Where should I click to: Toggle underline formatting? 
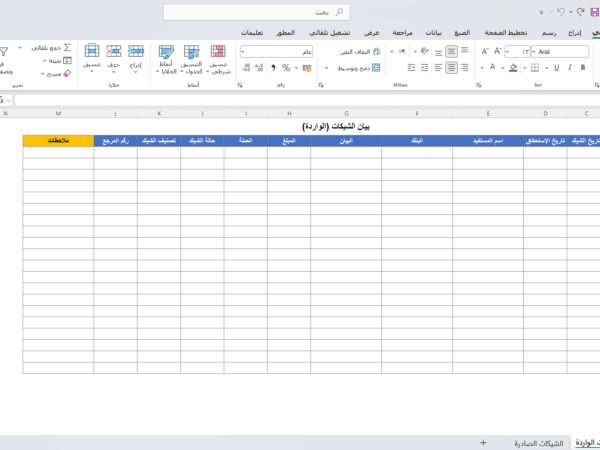[x=555, y=68]
